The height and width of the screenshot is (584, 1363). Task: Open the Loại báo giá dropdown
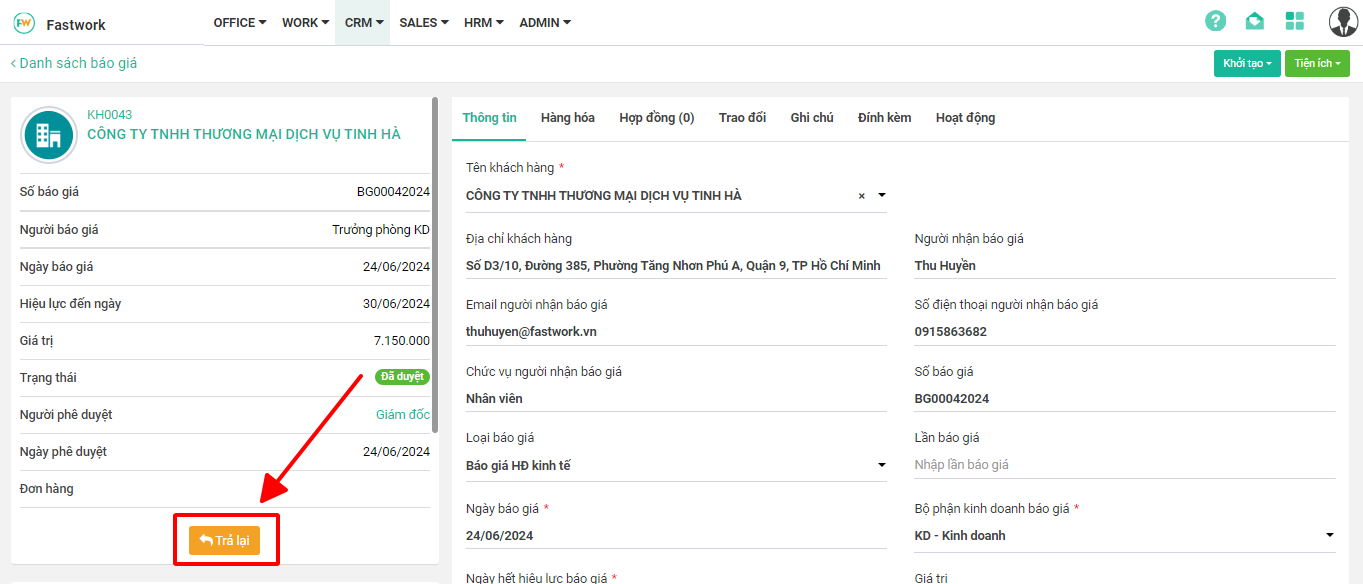tap(675, 465)
